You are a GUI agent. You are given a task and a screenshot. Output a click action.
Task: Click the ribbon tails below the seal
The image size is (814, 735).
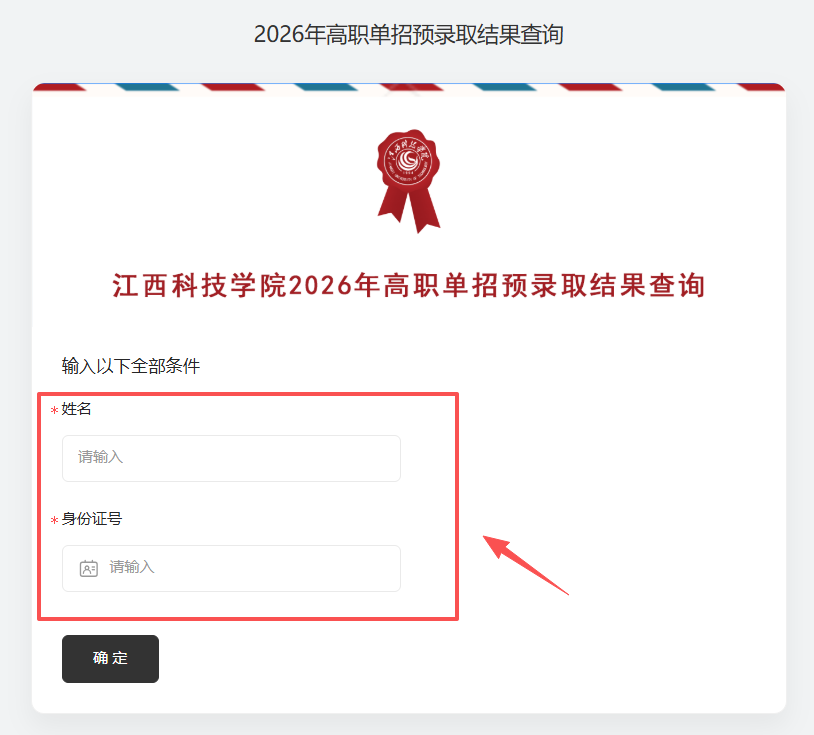(x=409, y=210)
